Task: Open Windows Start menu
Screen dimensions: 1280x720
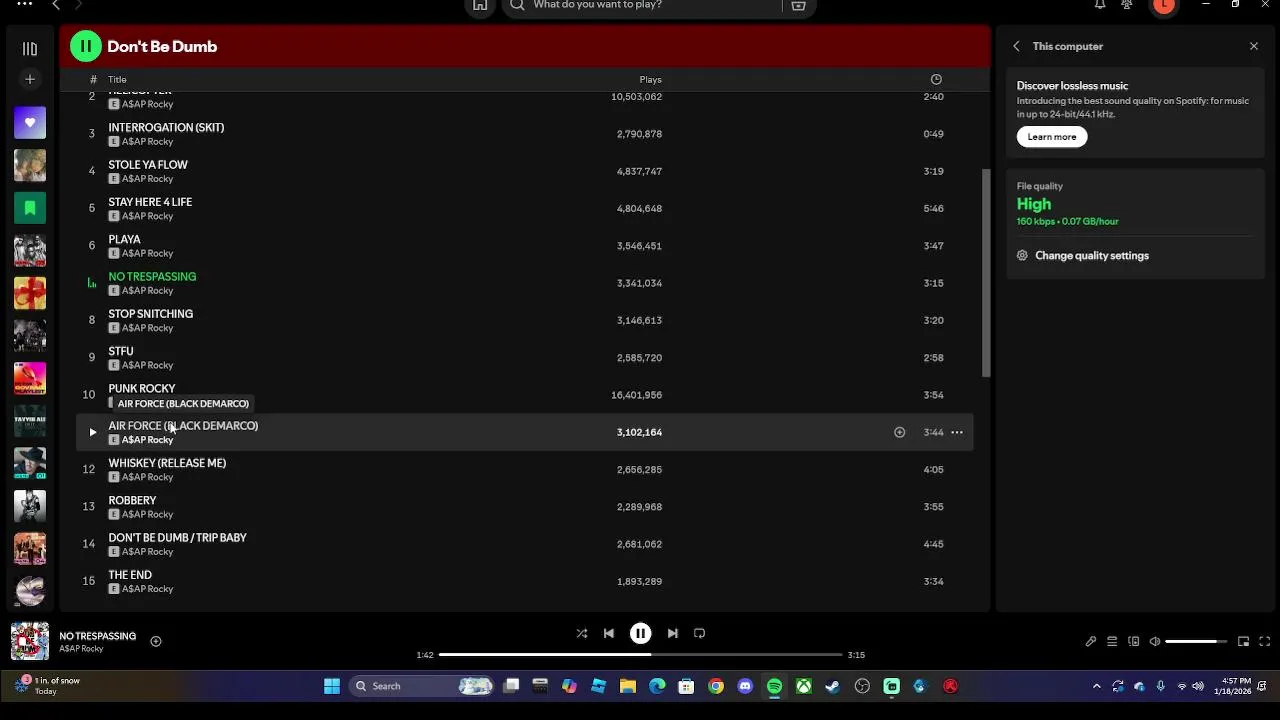Action: point(332,686)
